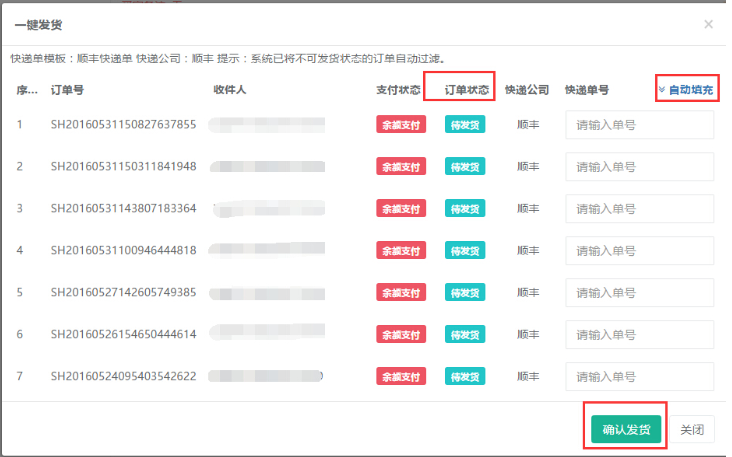732x457 pixels.
Task: Click the blurred recipient in order row 1
Action: [267, 125]
